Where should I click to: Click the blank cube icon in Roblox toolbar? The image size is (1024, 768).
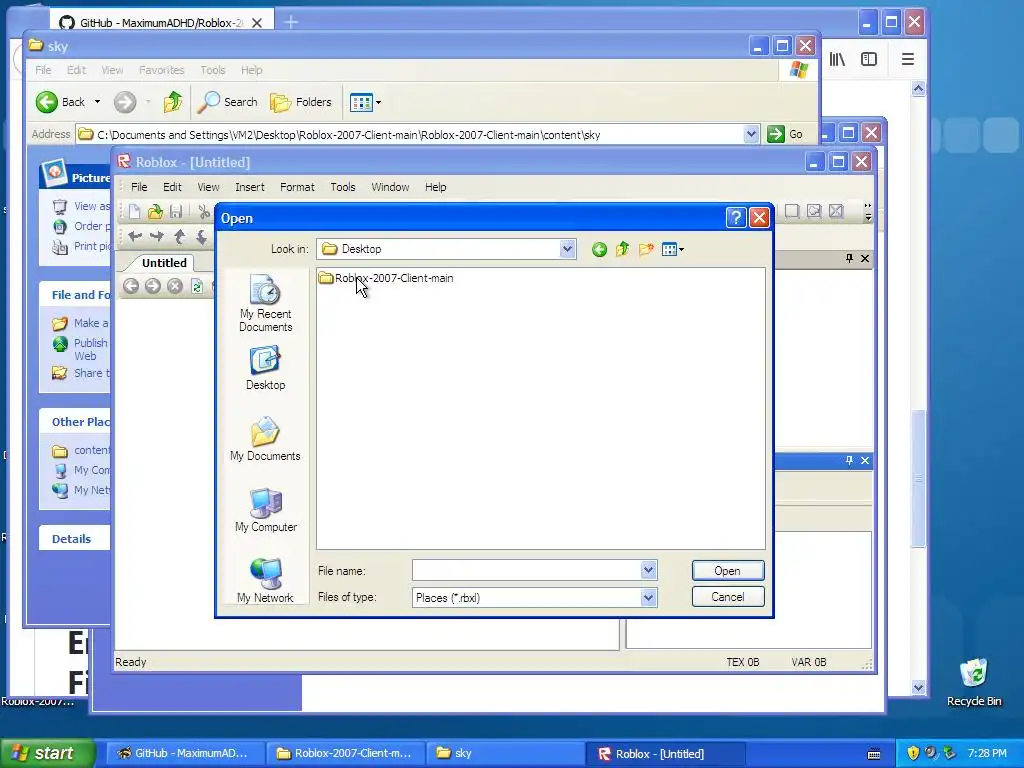(792, 211)
